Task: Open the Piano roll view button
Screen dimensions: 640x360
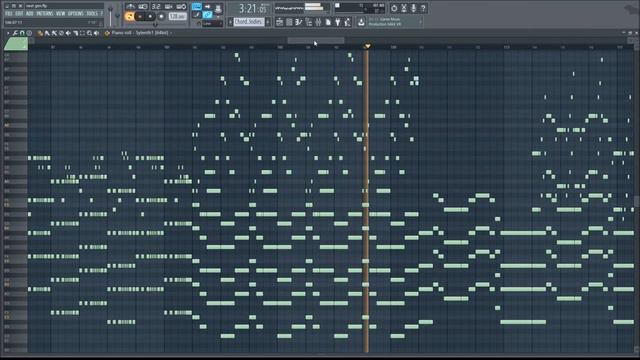Action: 299,22
